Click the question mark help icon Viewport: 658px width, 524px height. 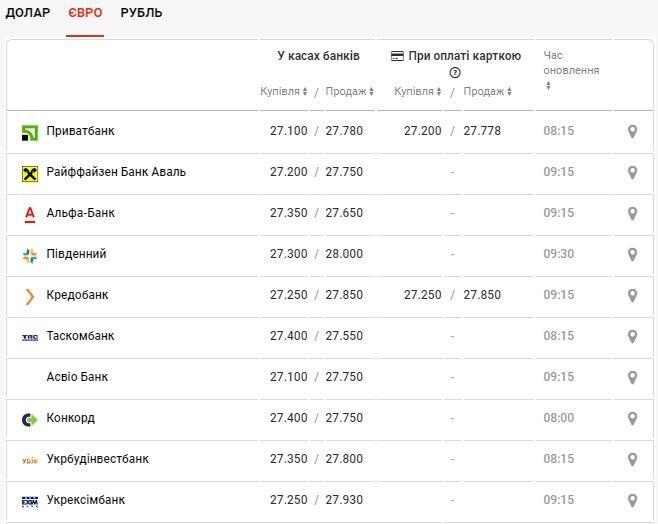point(455,73)
